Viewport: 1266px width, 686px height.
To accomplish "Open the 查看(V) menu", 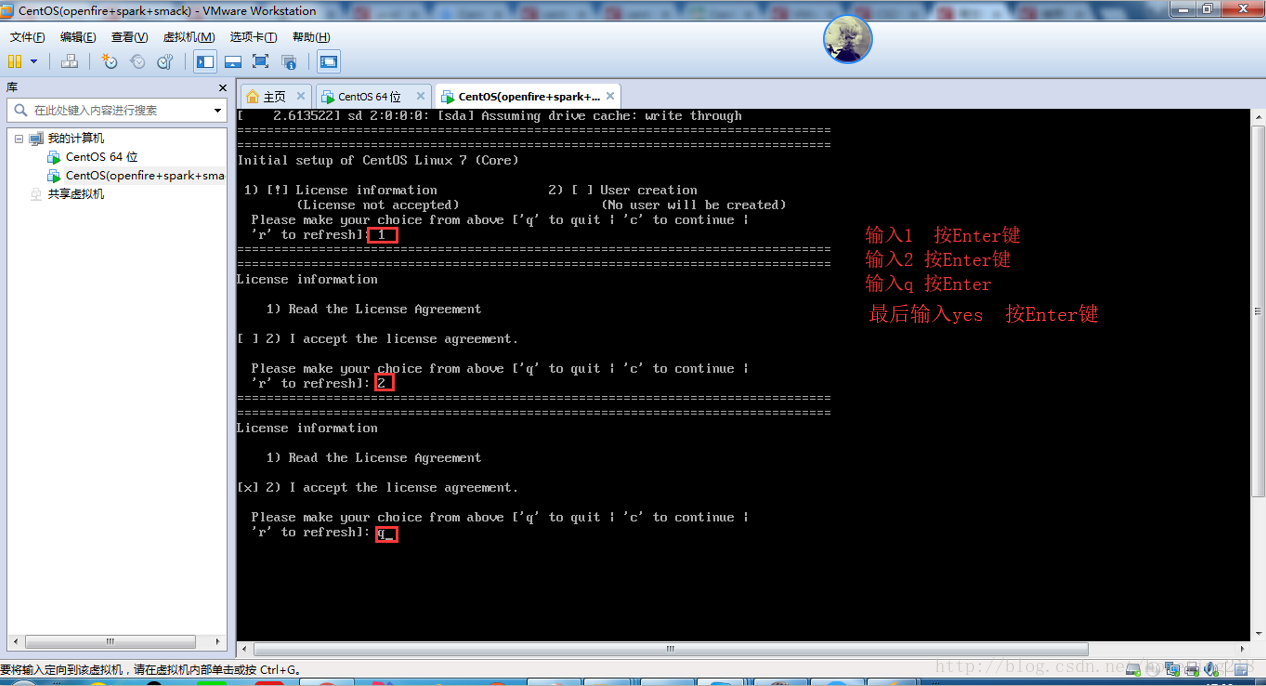I will [x=129, y=37].
